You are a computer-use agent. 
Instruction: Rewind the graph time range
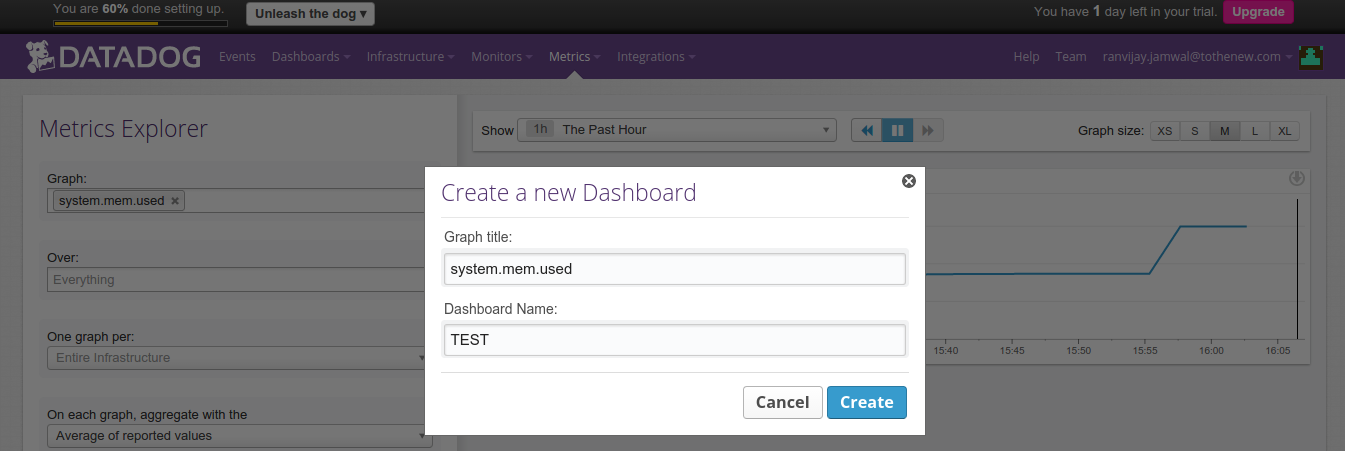coord(867,130)
